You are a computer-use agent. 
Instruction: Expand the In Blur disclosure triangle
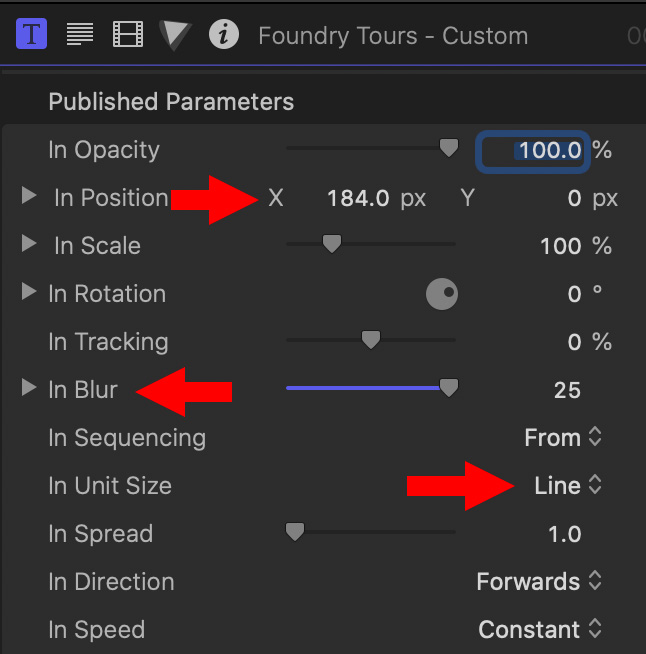point(29,387)
